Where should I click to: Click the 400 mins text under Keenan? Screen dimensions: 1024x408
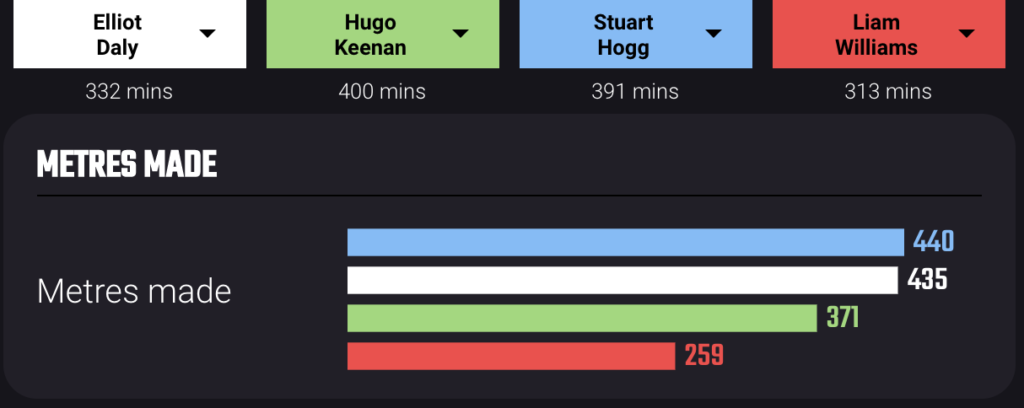coord(382,91)
